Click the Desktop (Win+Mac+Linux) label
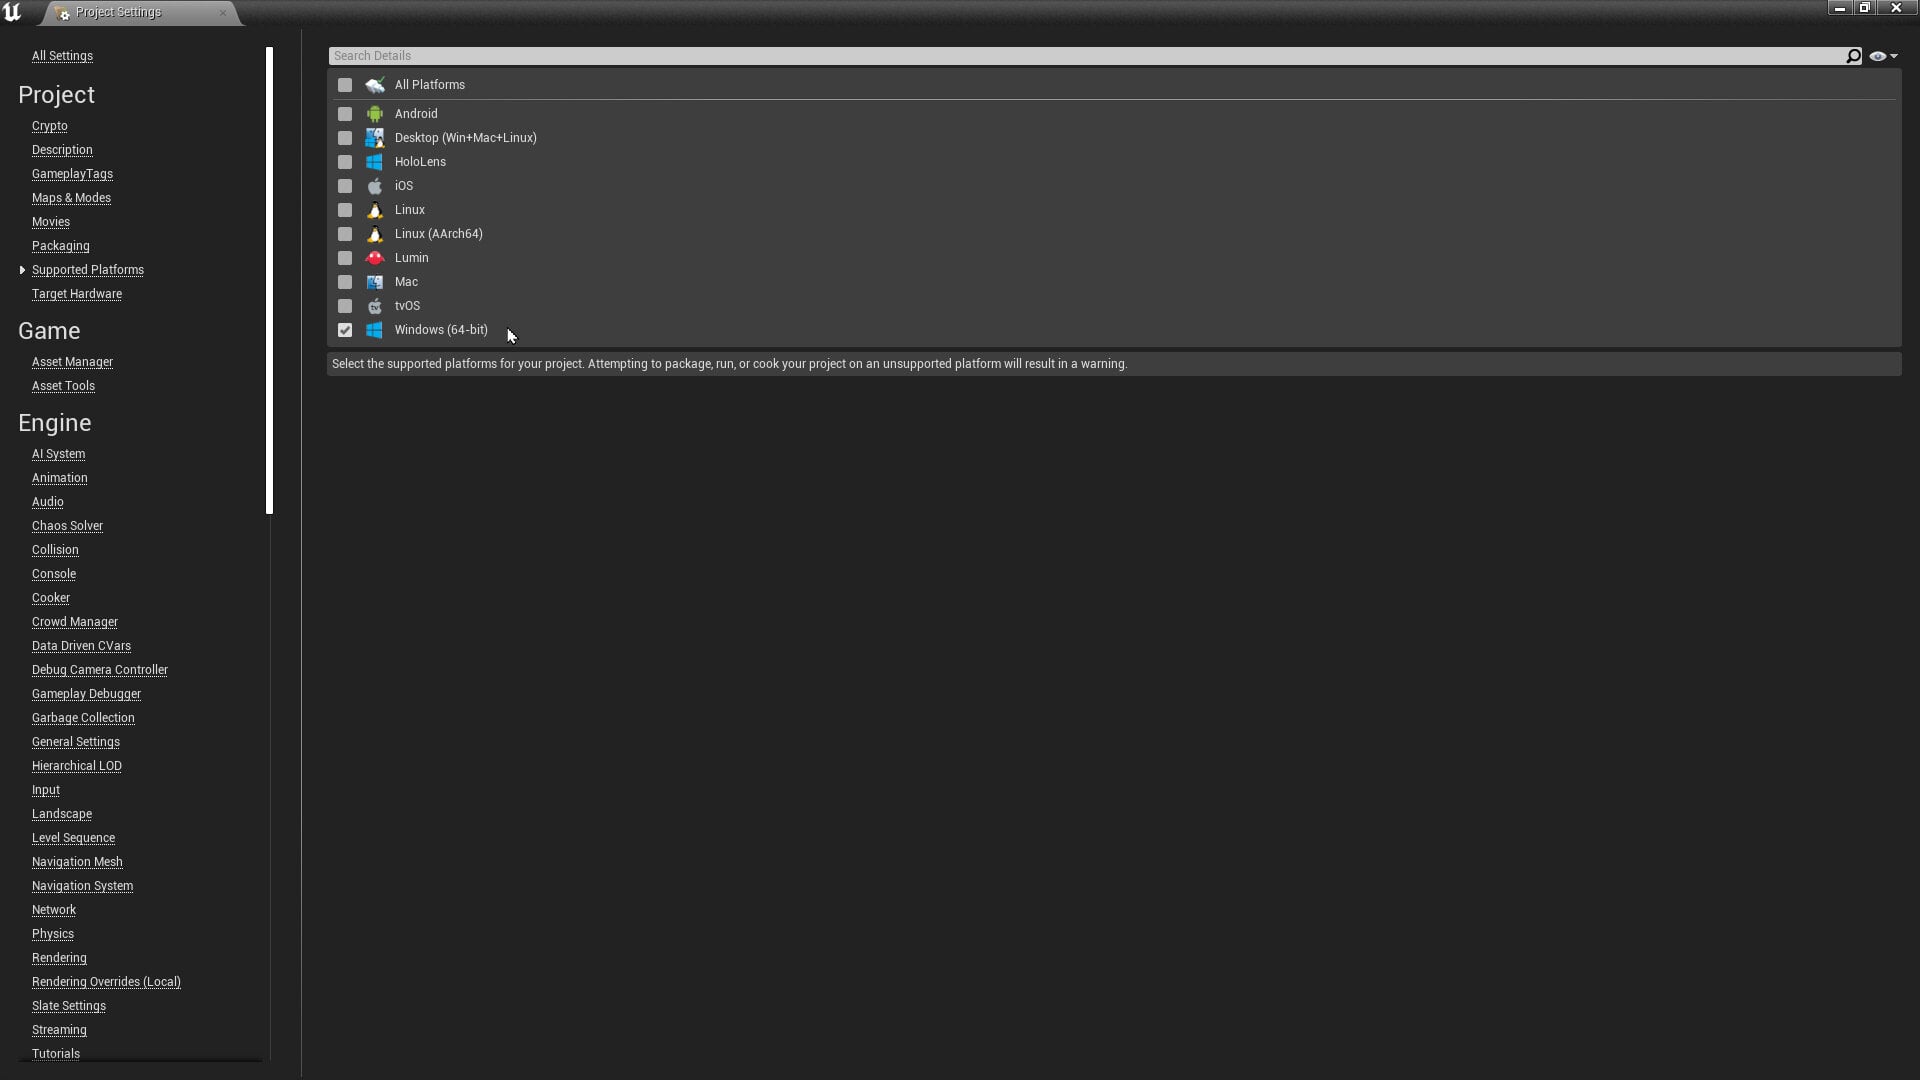Screen dimensions: 1920x1080 click(x=465, y=138)
